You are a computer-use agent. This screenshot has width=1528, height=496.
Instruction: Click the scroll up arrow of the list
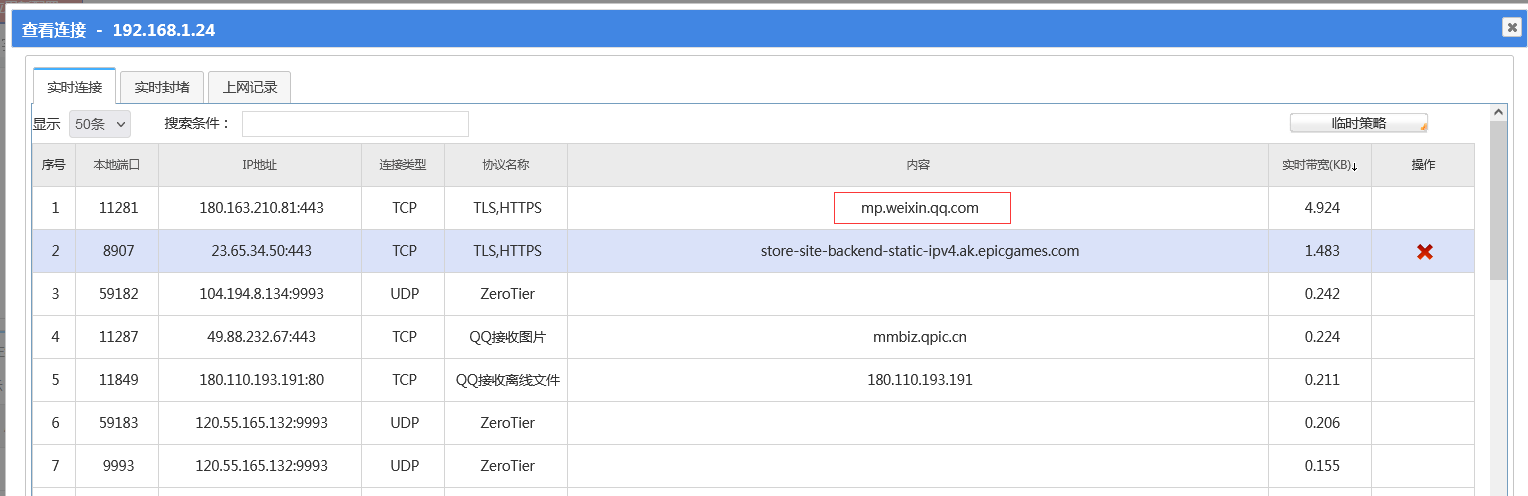[1498, 113]
